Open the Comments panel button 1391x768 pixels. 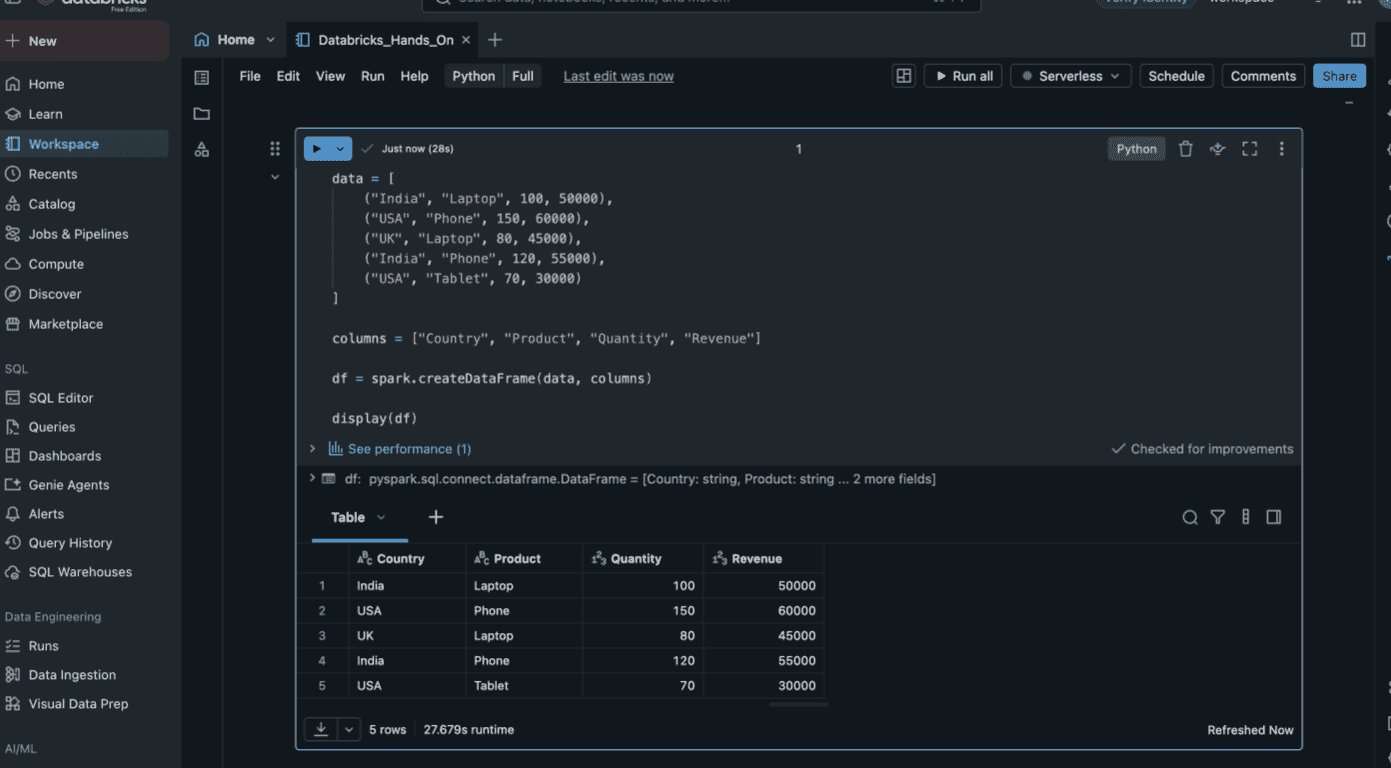point(1263,76)
